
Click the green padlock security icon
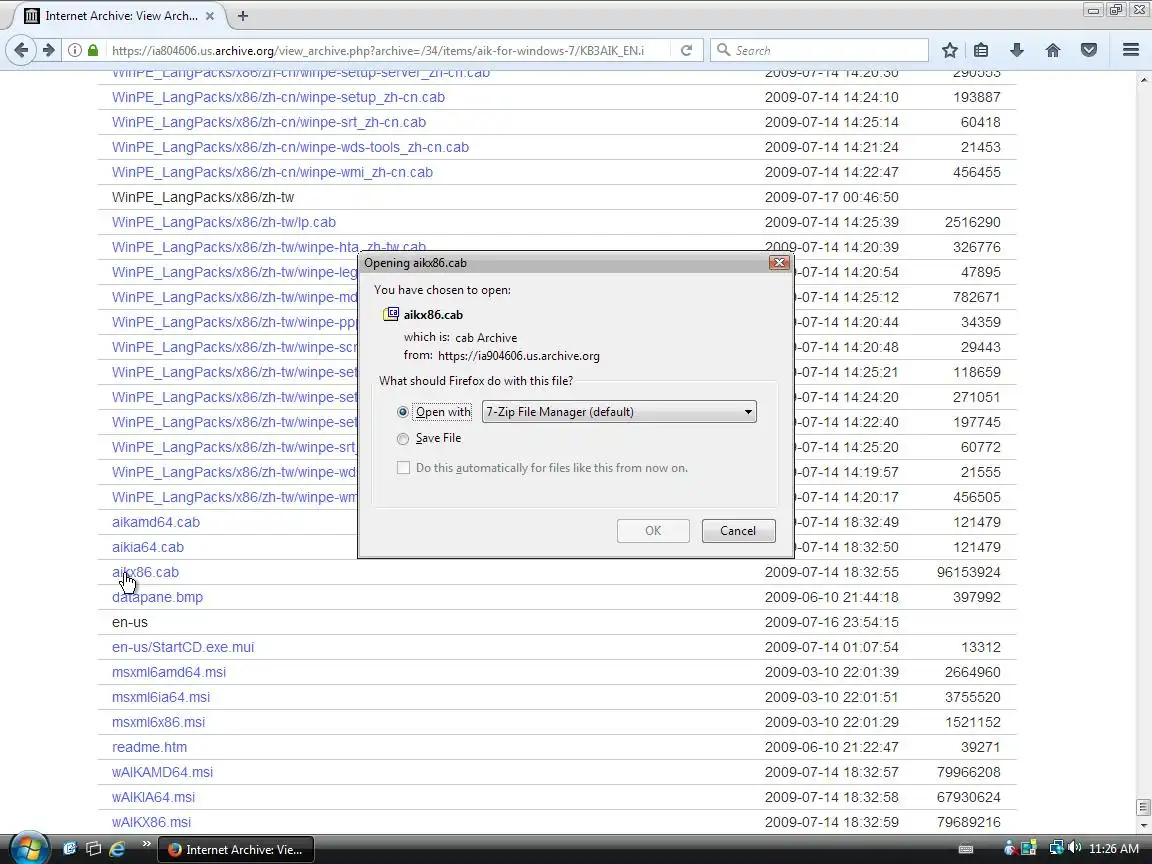click(93, 50)
